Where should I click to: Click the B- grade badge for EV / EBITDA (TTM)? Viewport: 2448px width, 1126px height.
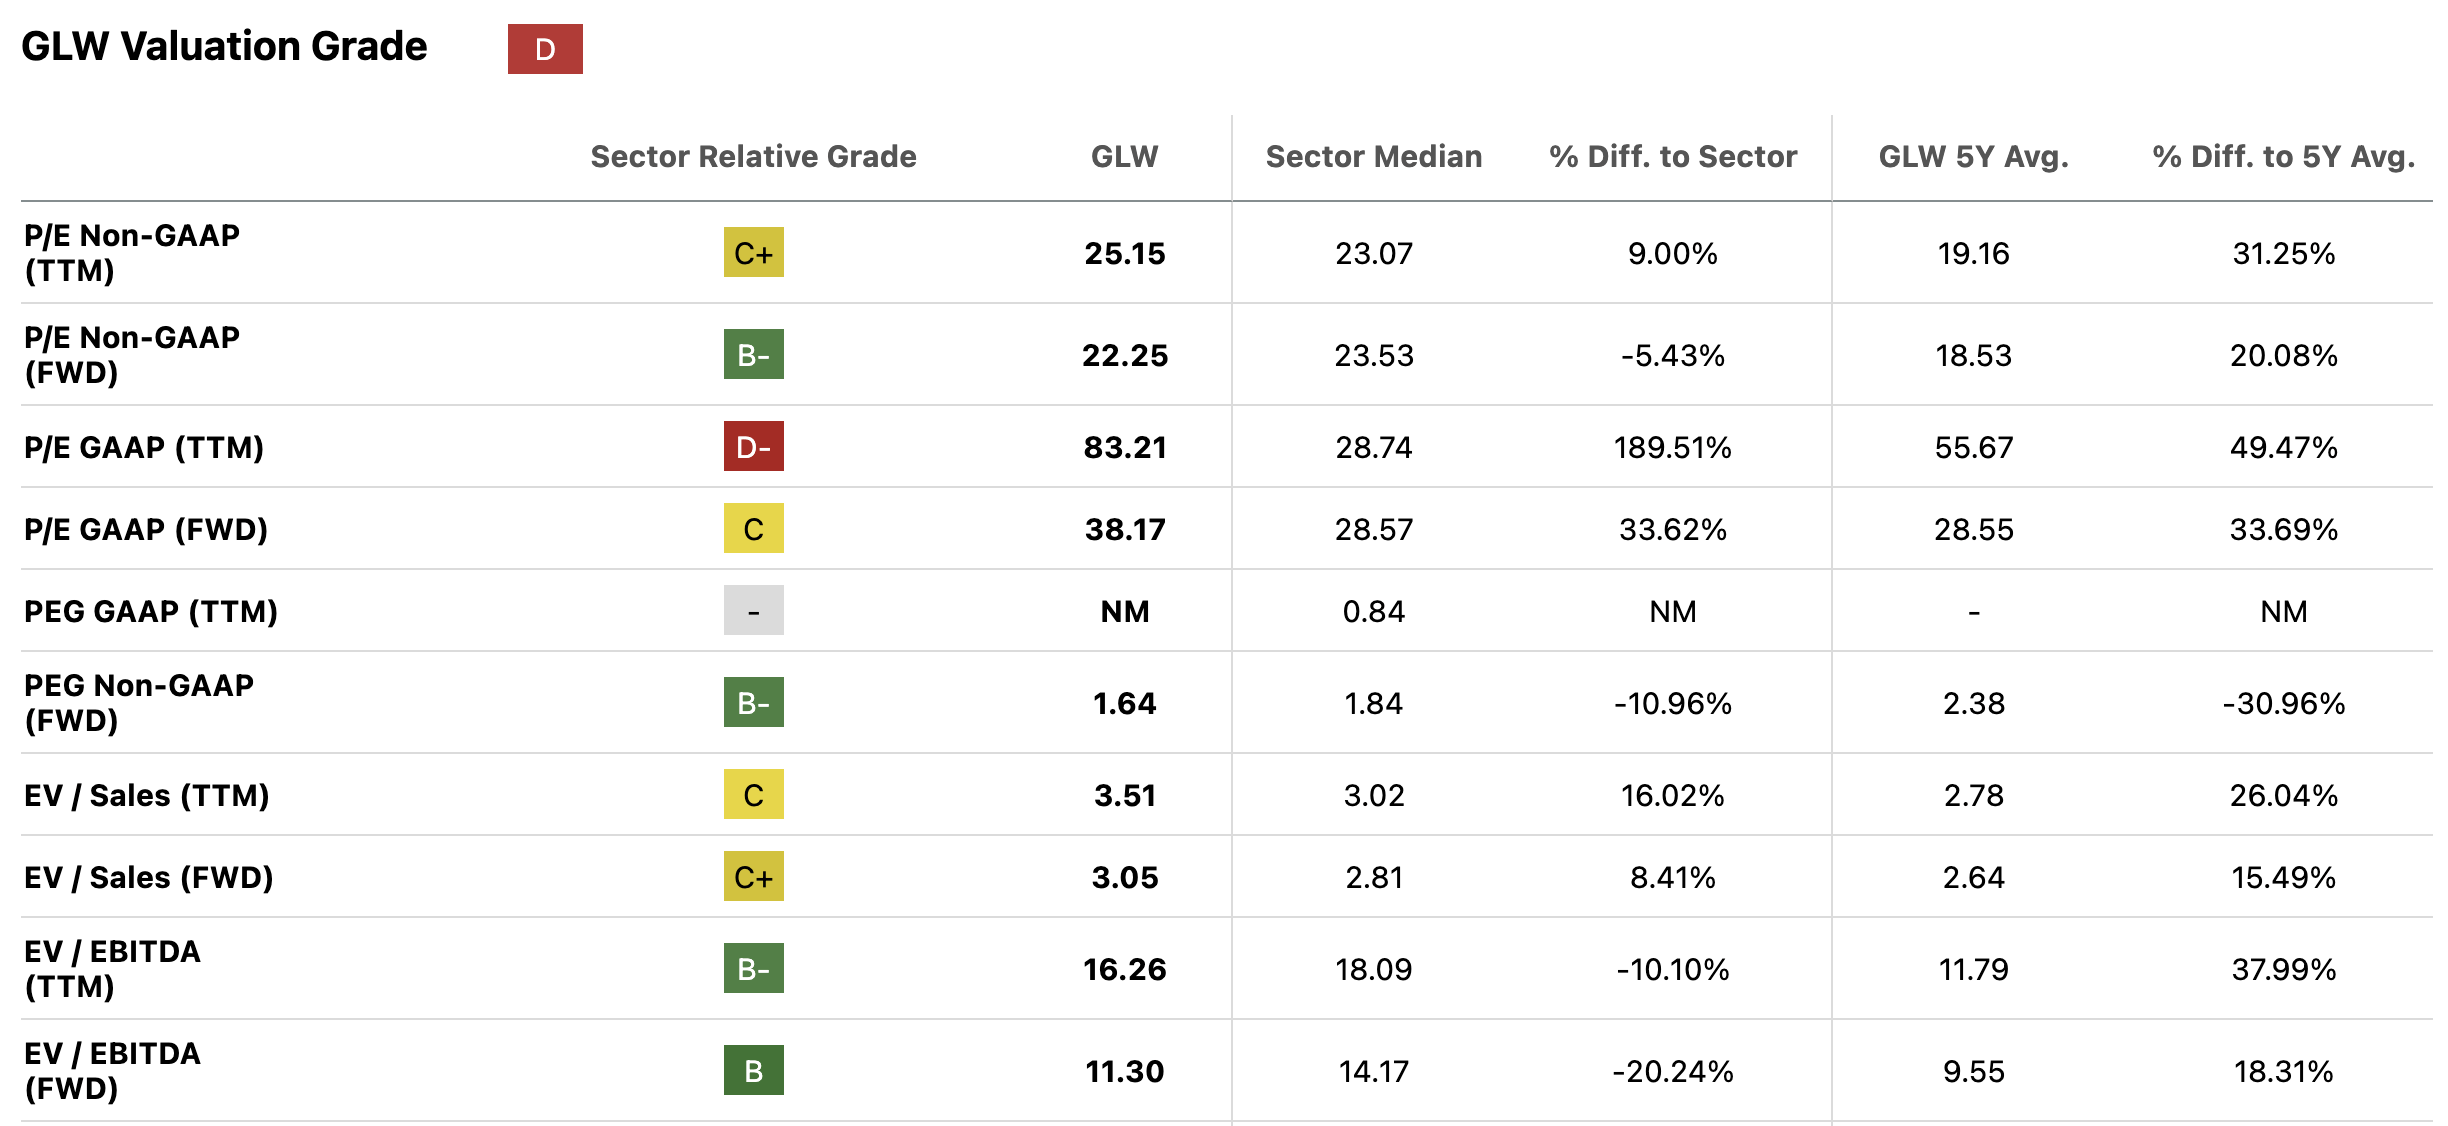point(753,969)
